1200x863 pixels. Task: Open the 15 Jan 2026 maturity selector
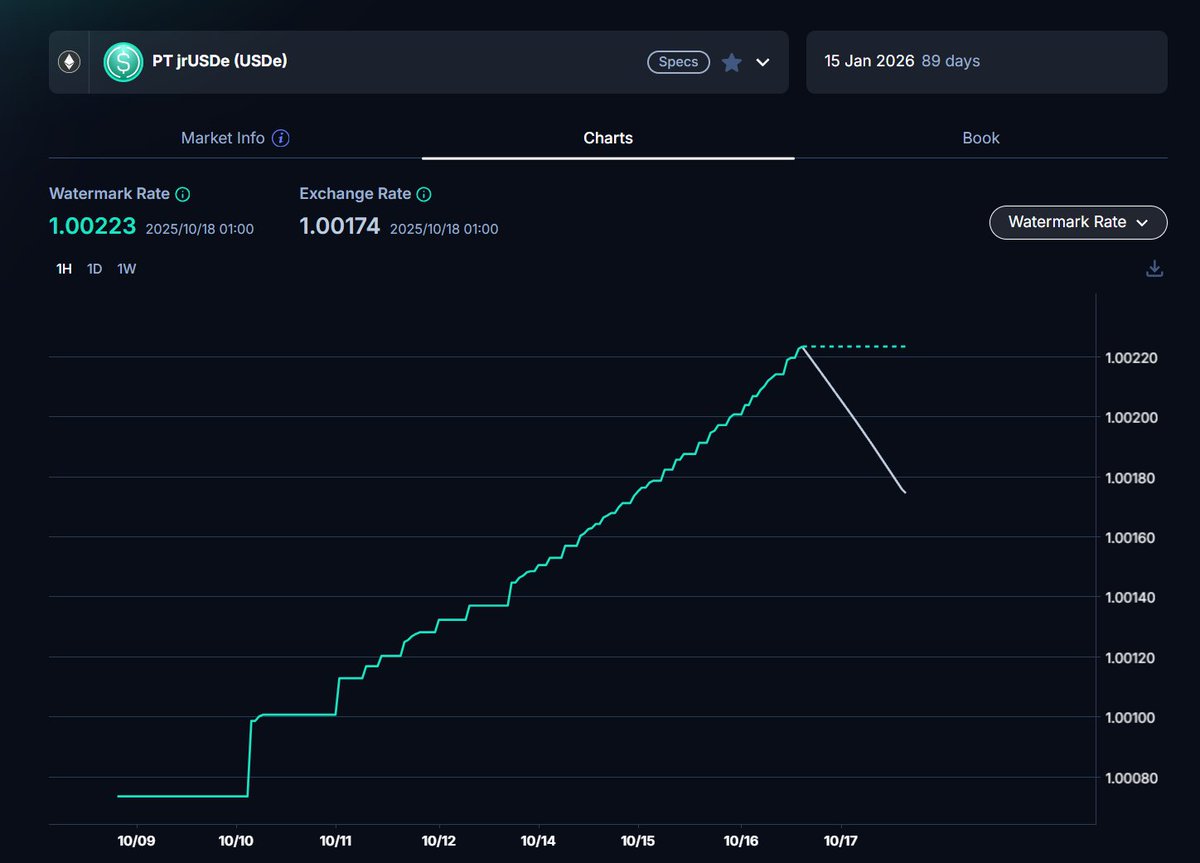point(985,62)
